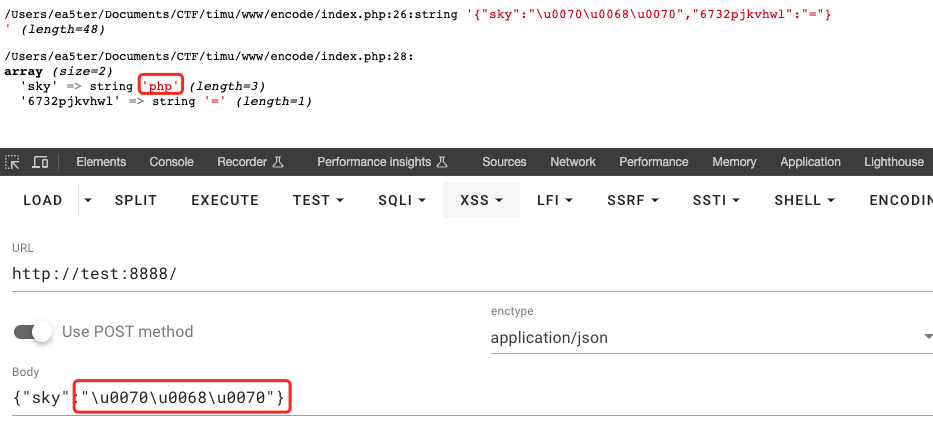
Task: Expand the XSS payload menu
Action: tap(481, 200)
